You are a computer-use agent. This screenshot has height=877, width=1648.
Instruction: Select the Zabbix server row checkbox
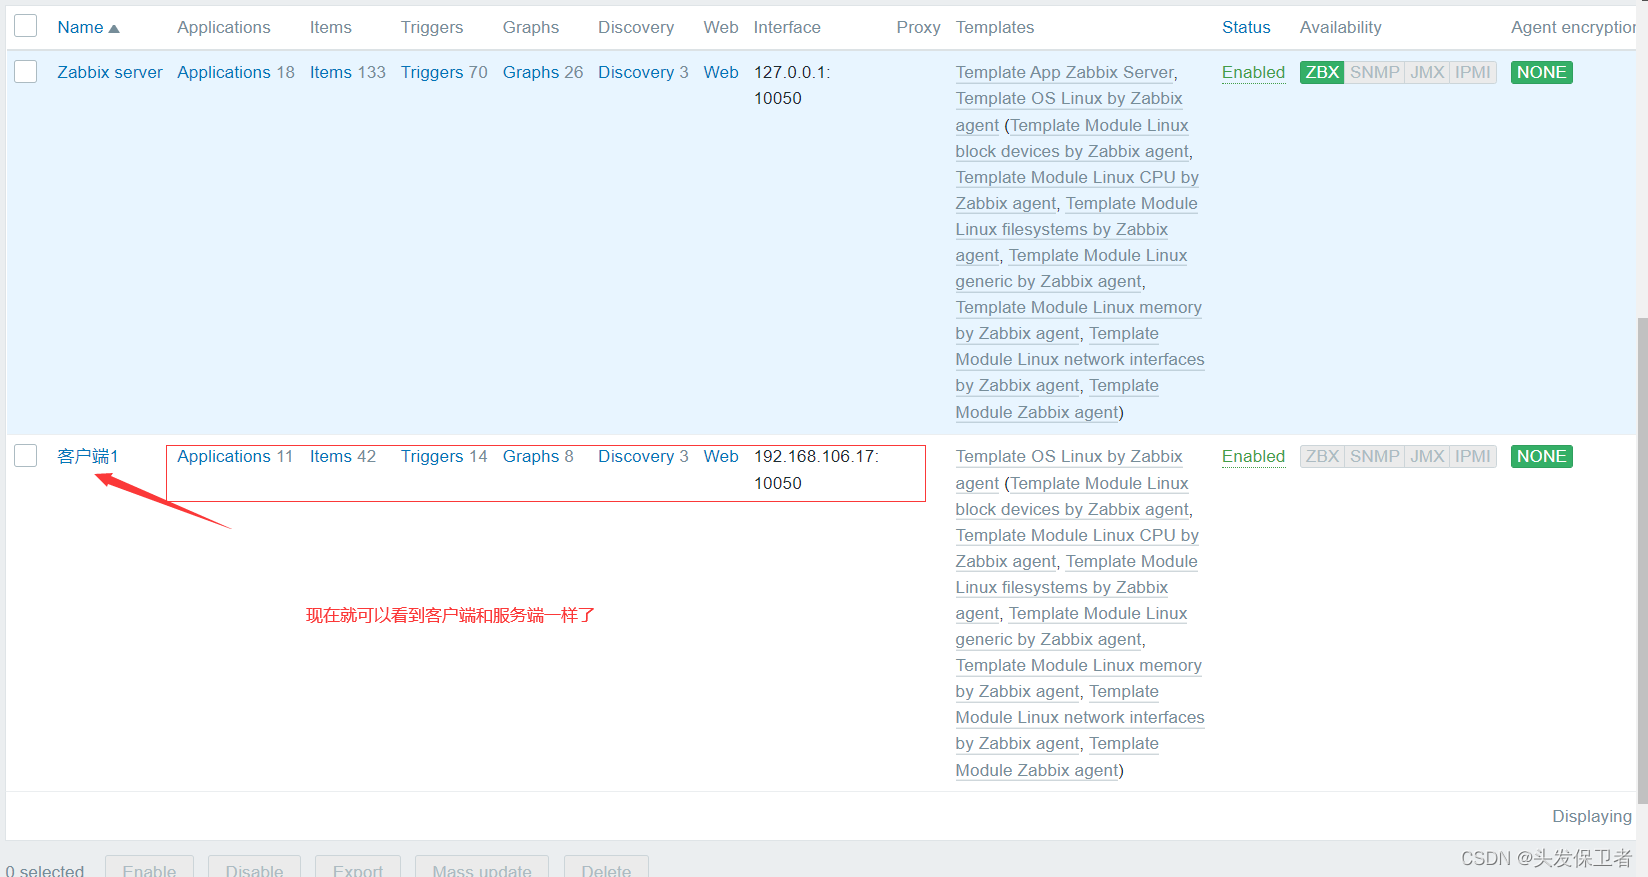26,71
